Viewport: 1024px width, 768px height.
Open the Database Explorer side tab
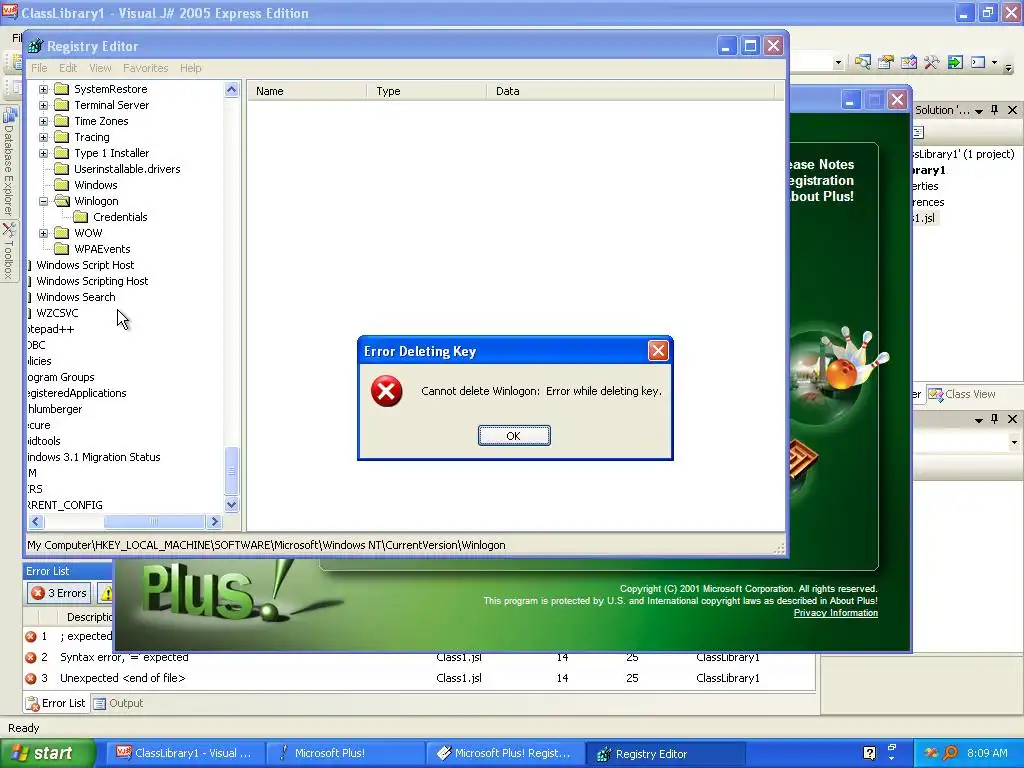tap(8, 161)
